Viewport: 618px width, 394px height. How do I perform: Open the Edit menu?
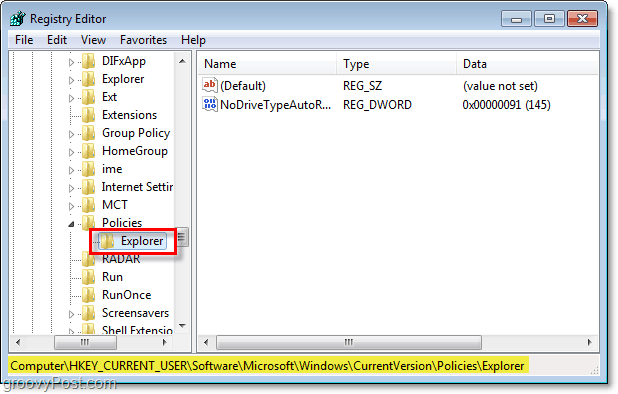point(57,40)
